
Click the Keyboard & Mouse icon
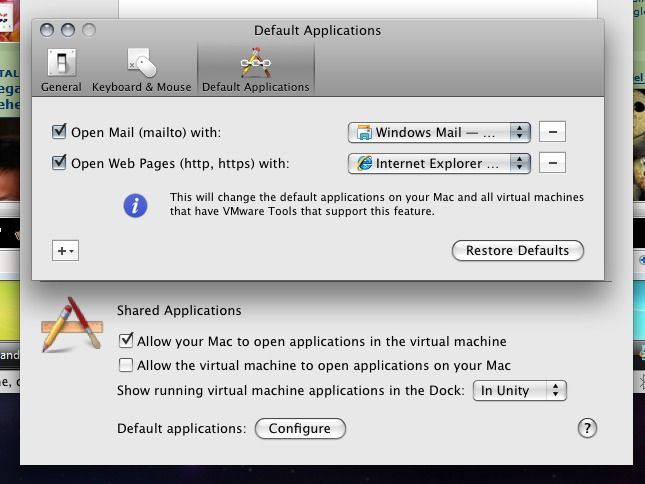(141, 63)
